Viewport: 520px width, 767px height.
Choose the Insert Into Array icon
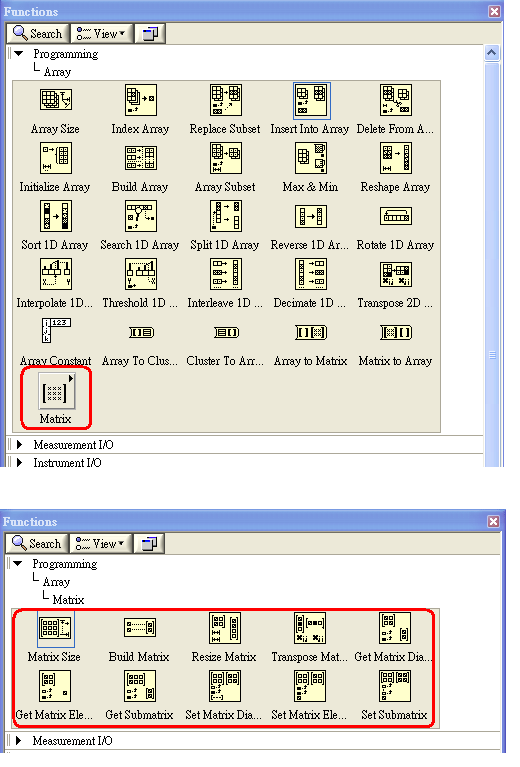[x=312, y=101]
